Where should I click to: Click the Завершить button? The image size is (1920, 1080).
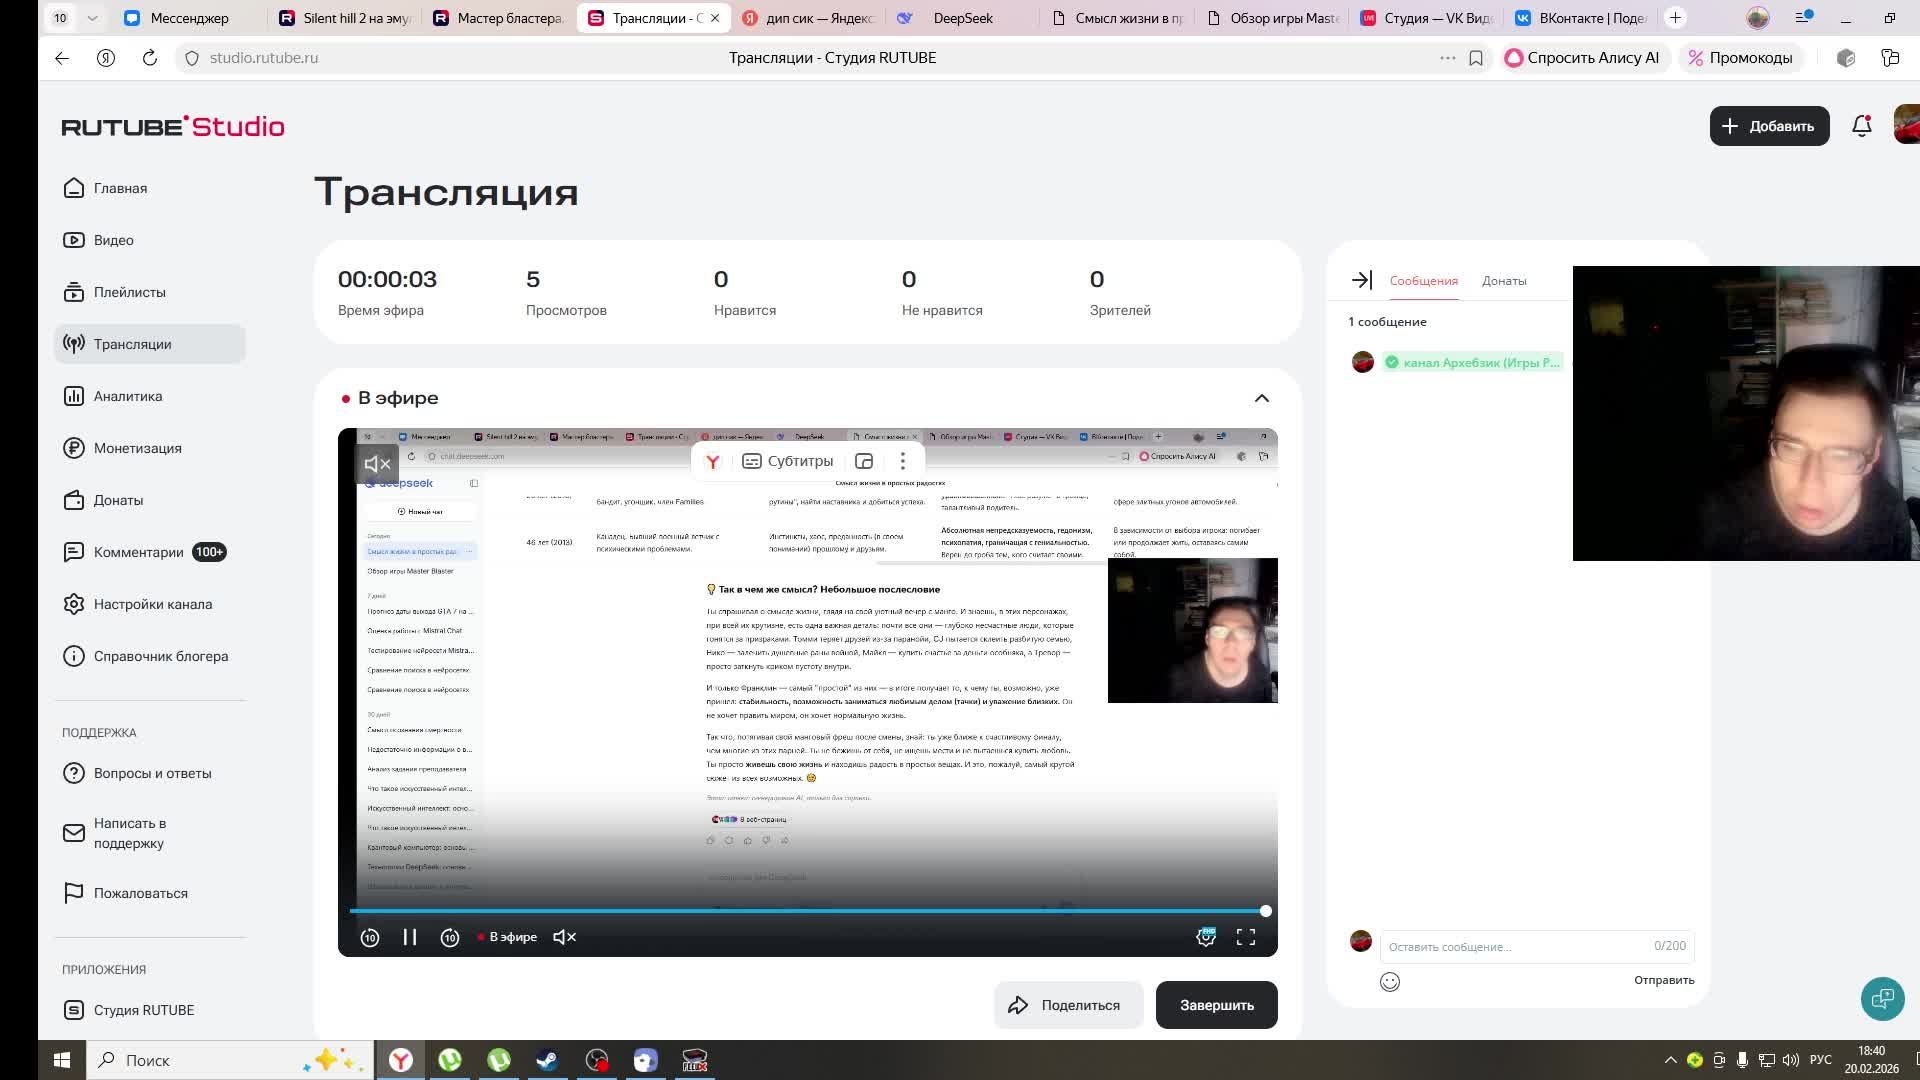pyautogui.click(x=1216, y=1005)
